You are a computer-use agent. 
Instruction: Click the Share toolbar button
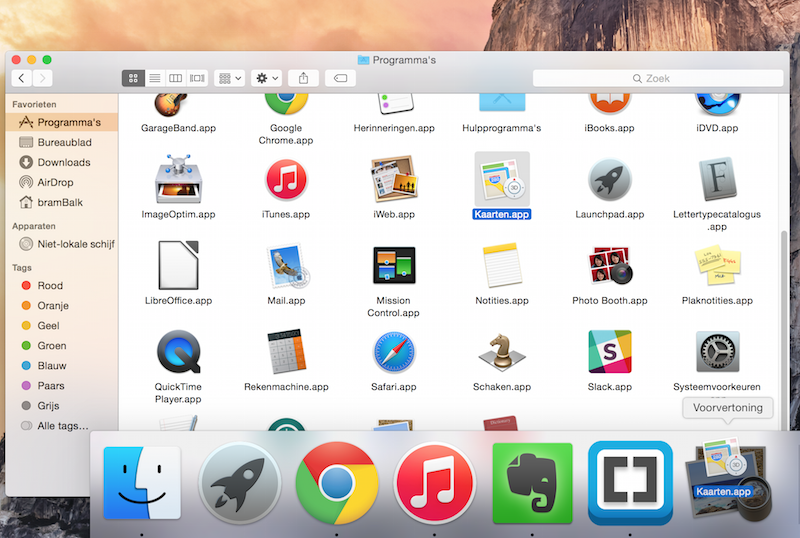(x=304, y=78)
